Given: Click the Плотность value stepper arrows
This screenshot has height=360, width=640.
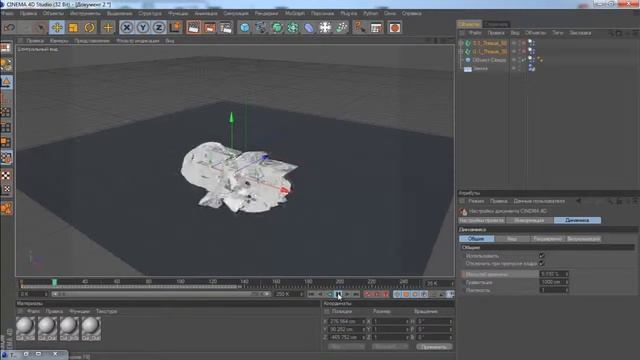Looking at the screenshot, I should 566,290.
